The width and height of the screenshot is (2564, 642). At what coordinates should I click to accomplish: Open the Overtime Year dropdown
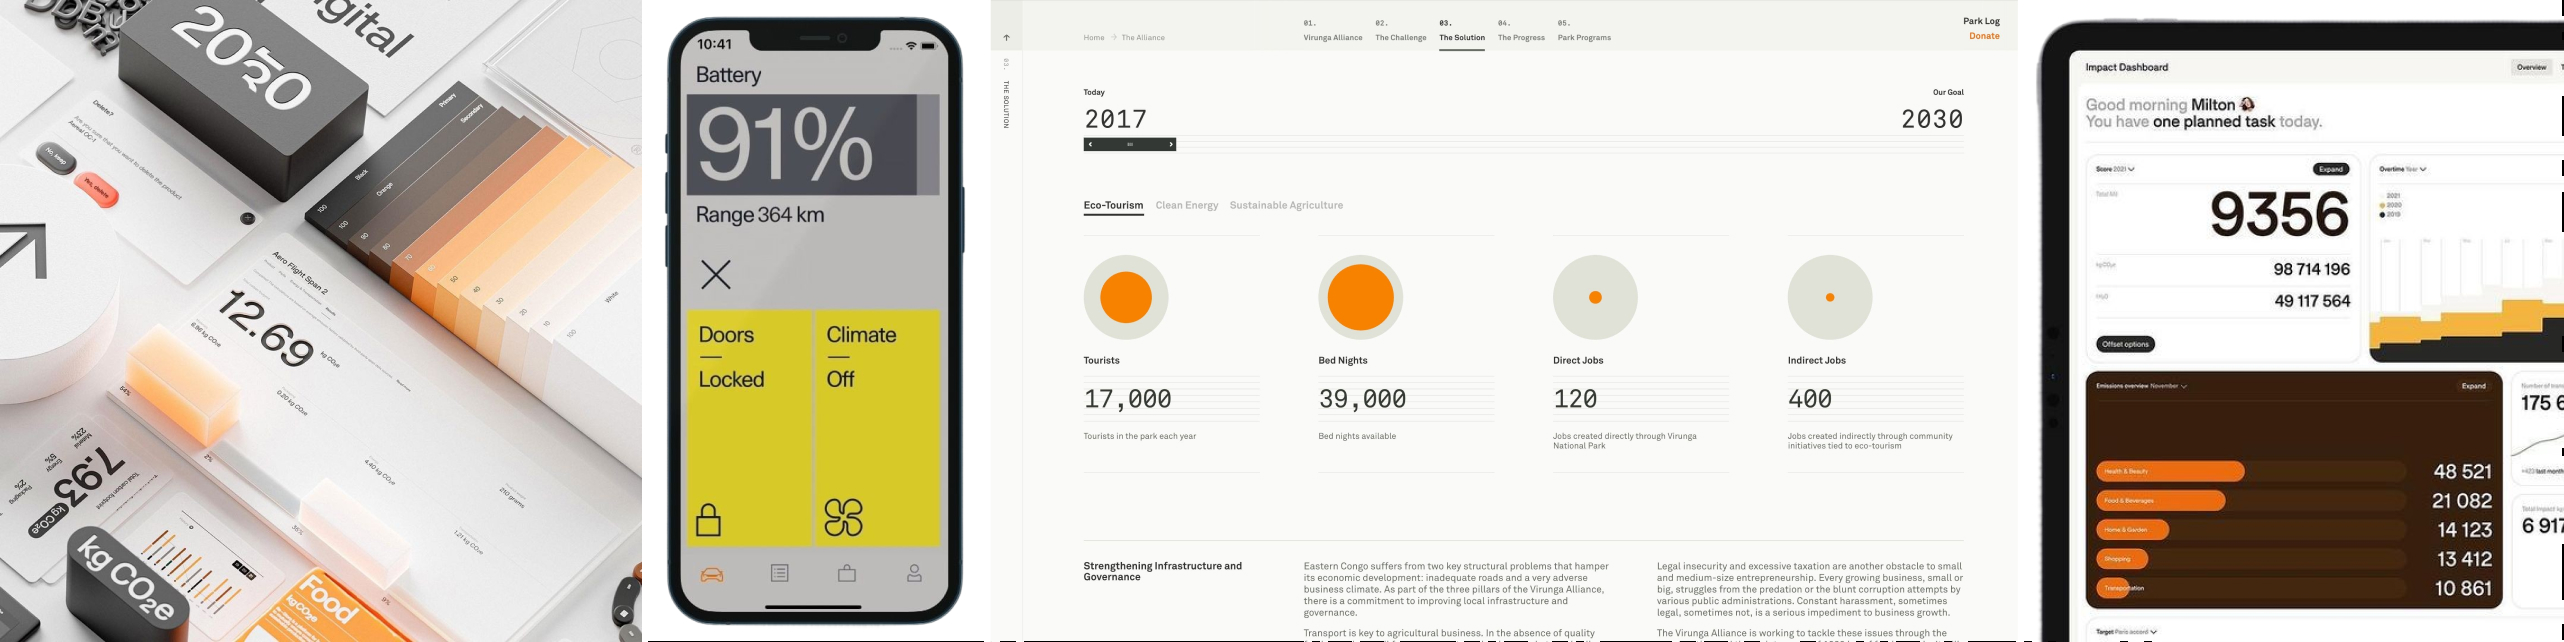pyautogui.click(x=2403, y=169)
